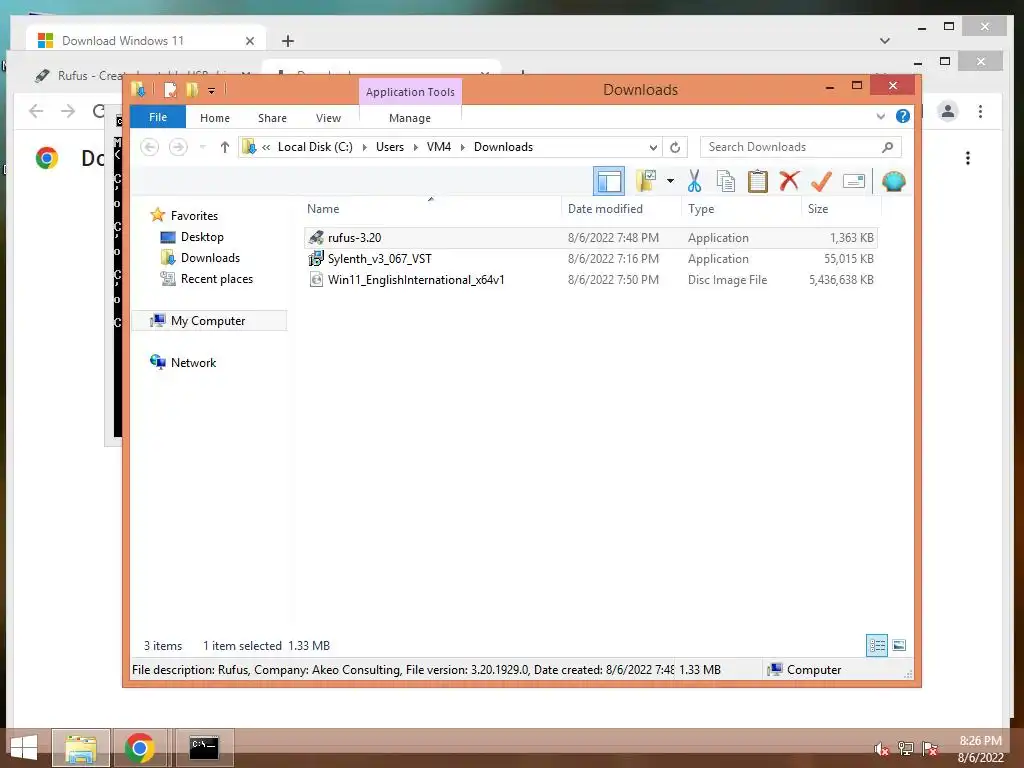The image size is (1024, 768).
Task: Open the Windows Start button
Action: click(x=24, y=748)
